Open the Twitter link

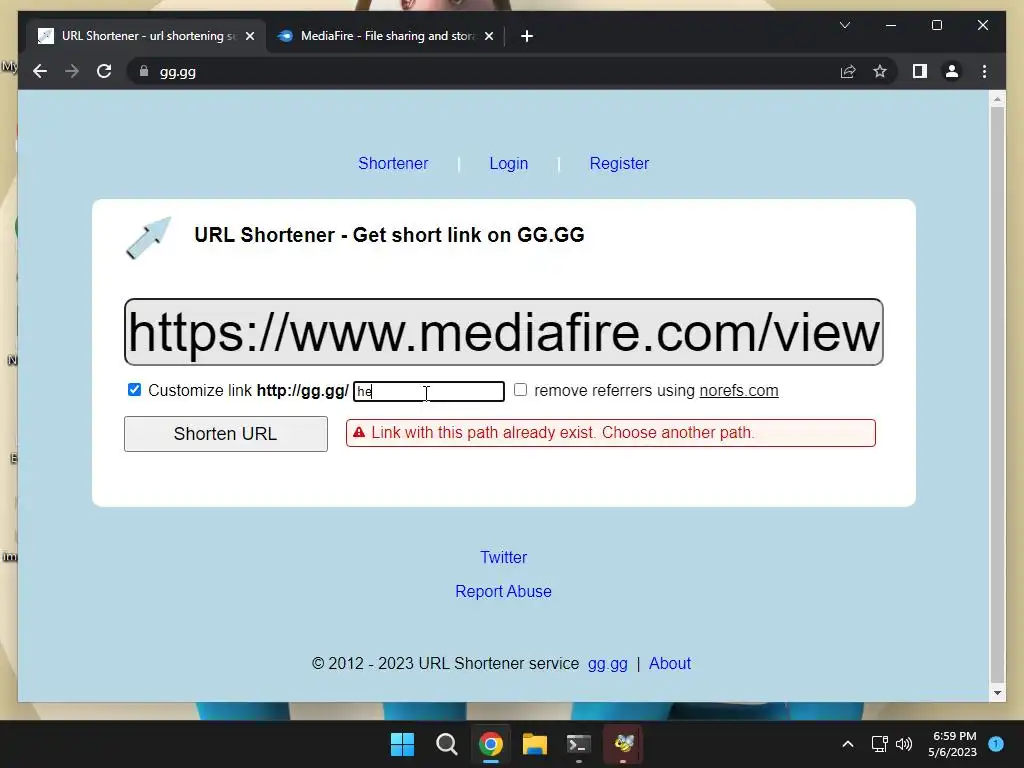(x=504, y=557)
